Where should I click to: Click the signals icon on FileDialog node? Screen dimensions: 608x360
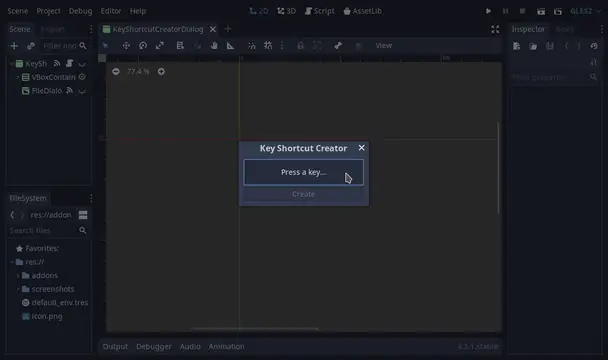point(69,90)
